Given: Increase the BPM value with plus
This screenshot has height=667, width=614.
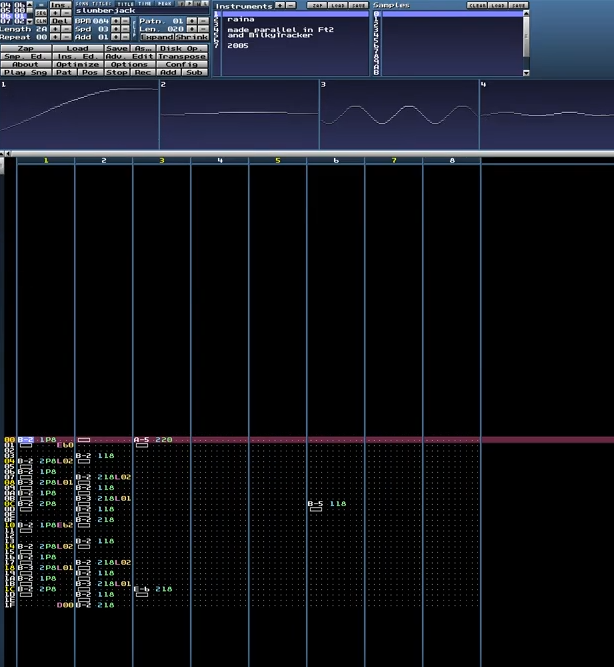Looking at the screenshot, I should tap(116, 21).
